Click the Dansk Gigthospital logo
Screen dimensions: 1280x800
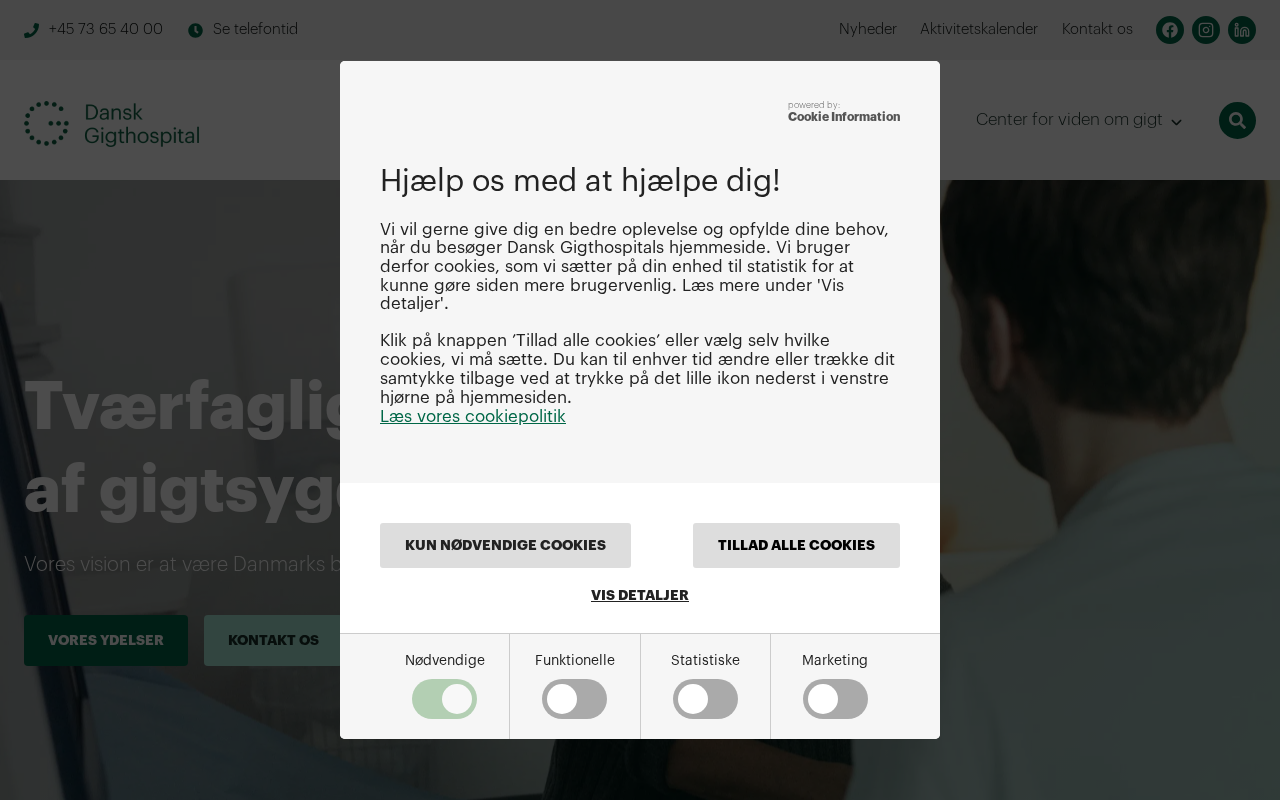coord(112,123)
